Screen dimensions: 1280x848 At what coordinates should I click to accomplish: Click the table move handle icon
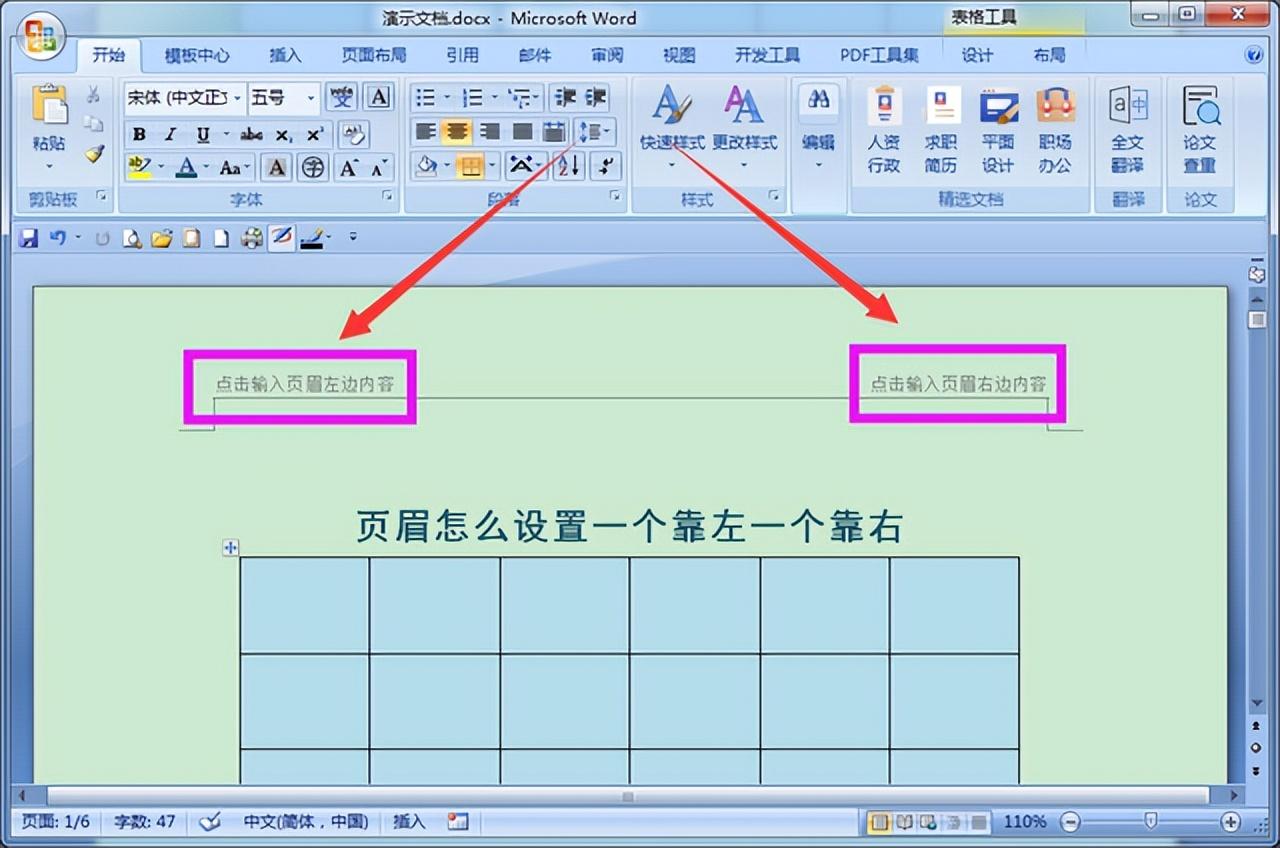pyautogui.click(x=230, y=547)
